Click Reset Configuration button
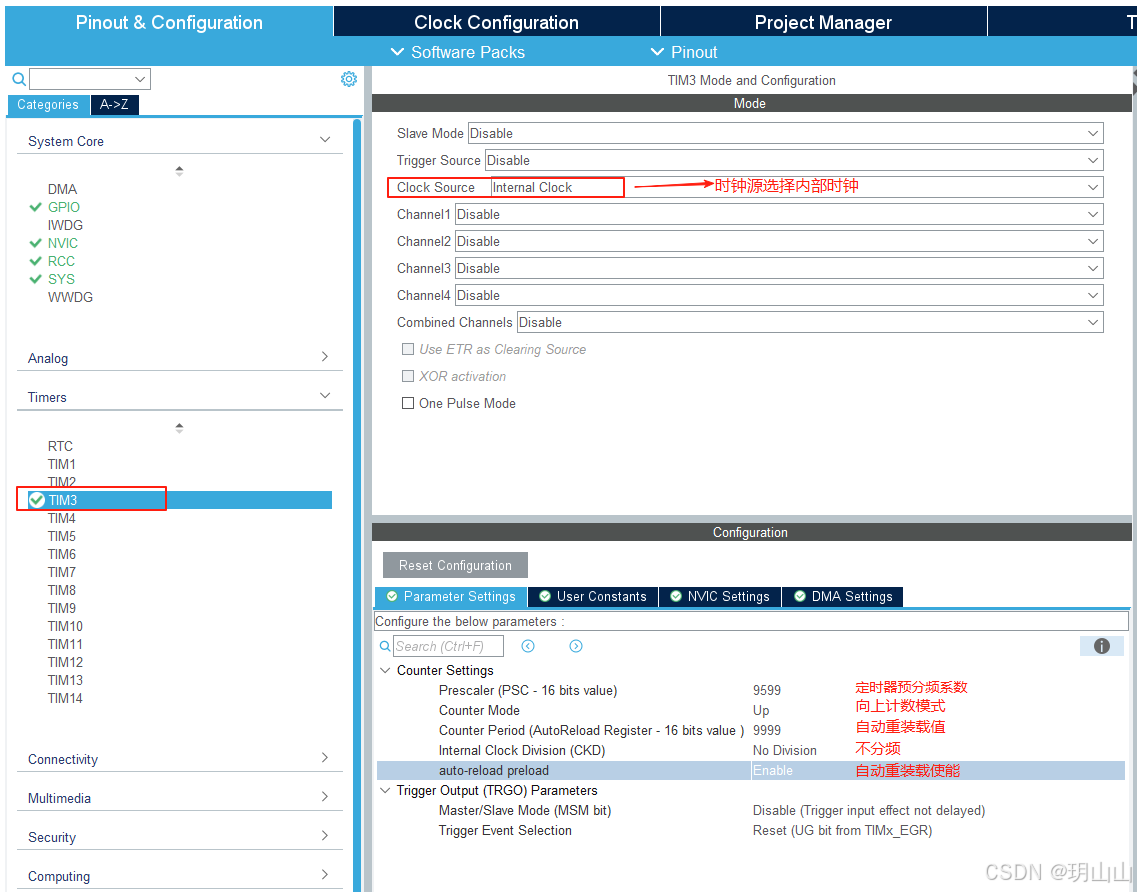This screenshot has height=892, width=1137. pyautogui.click(x=455, y=565)
